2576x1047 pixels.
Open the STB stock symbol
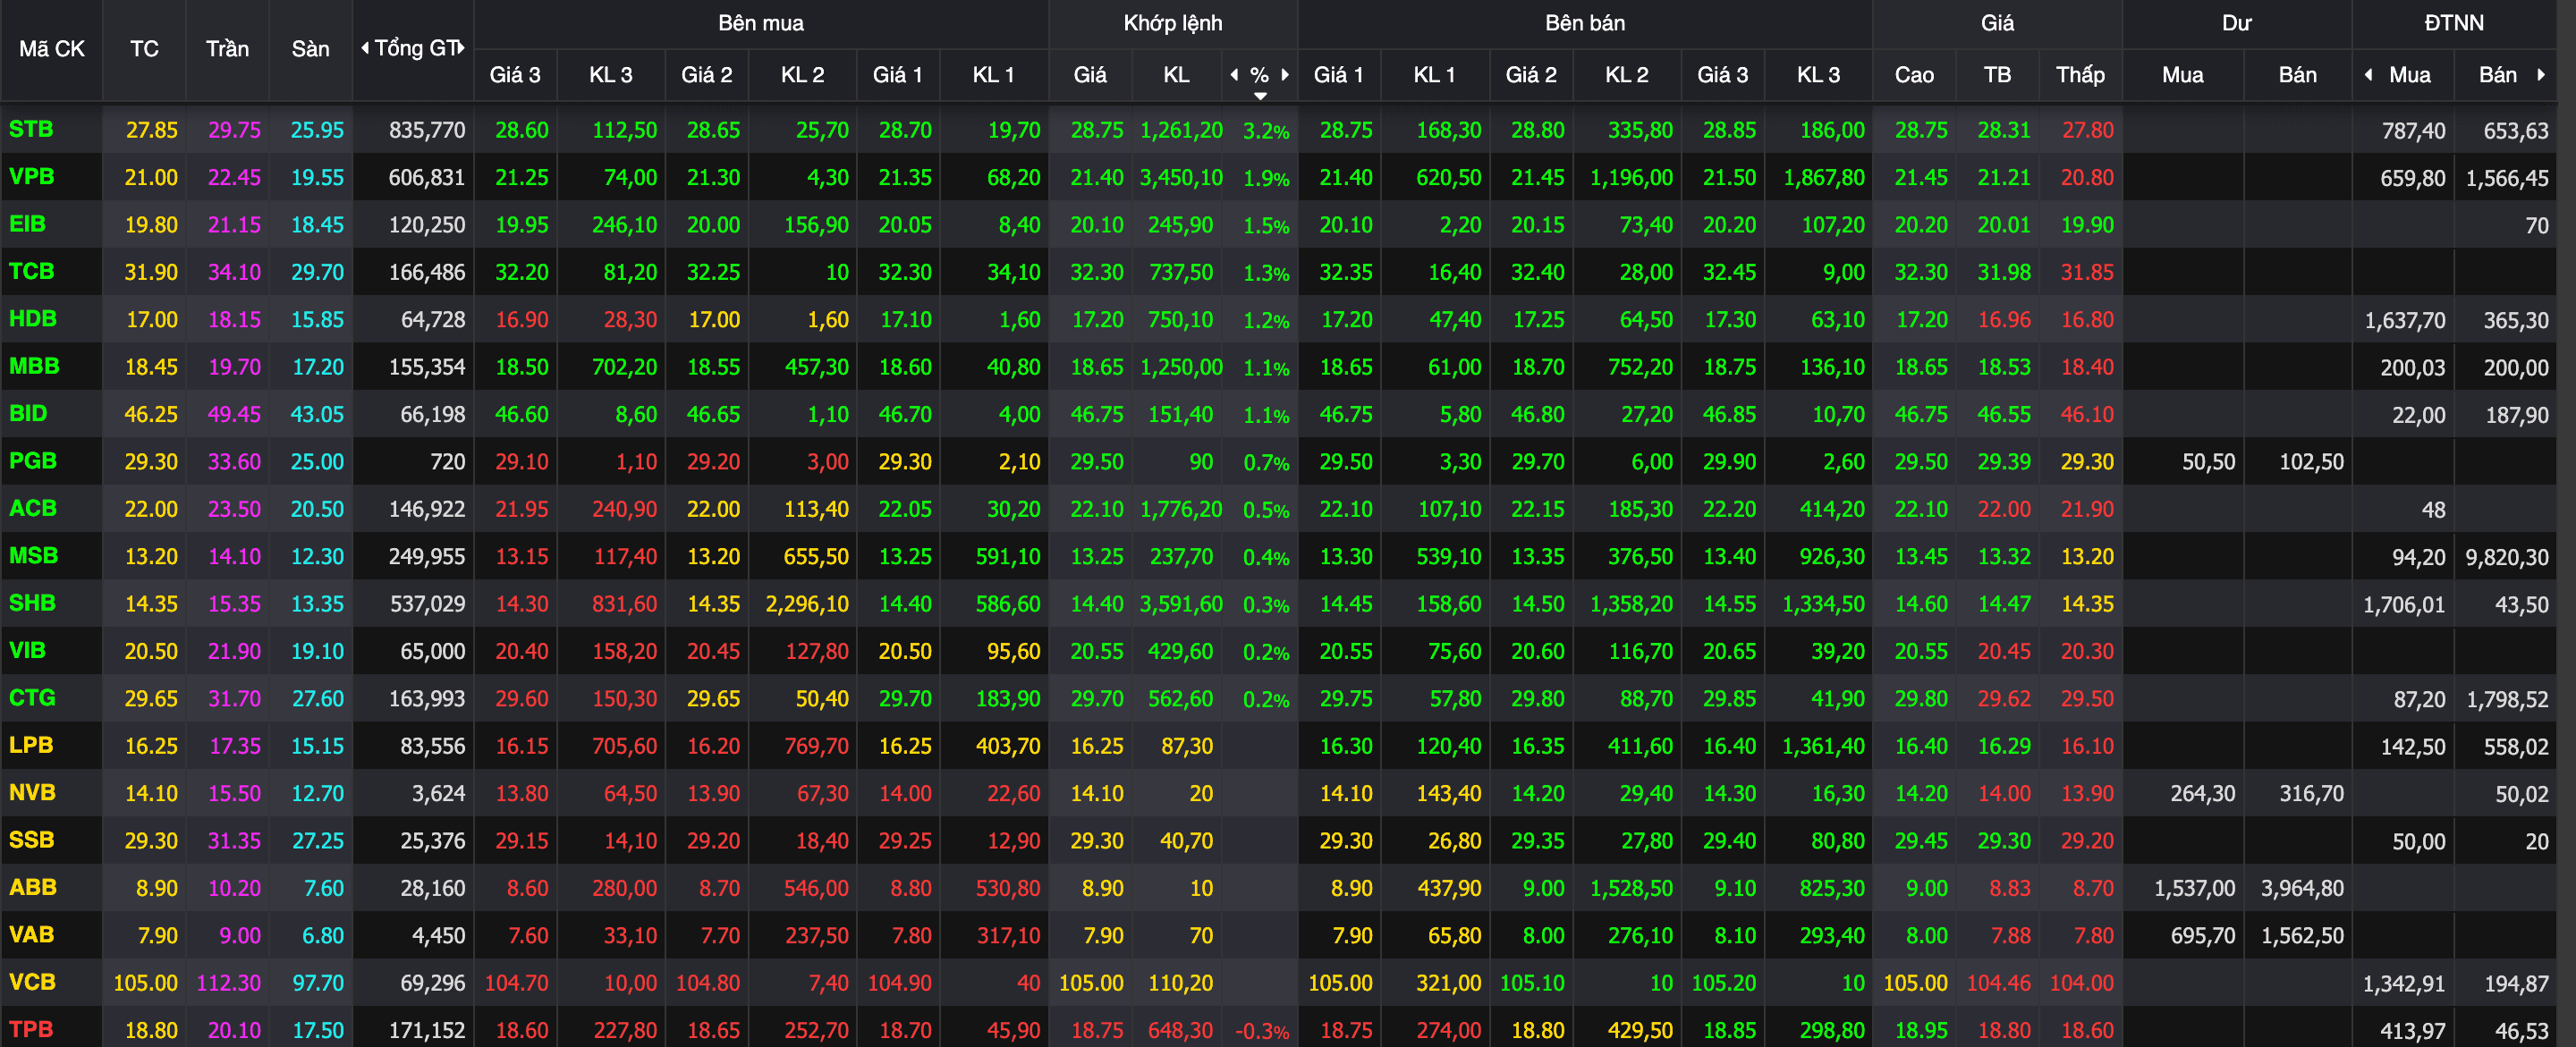coord(31,129)
